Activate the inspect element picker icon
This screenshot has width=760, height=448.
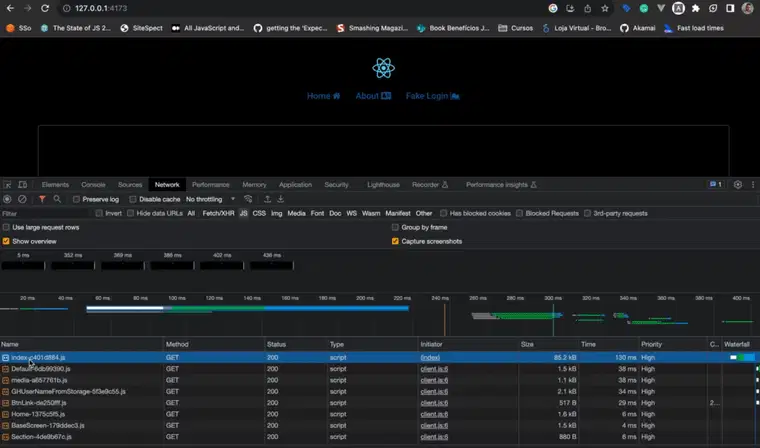[x=8, y=185]
